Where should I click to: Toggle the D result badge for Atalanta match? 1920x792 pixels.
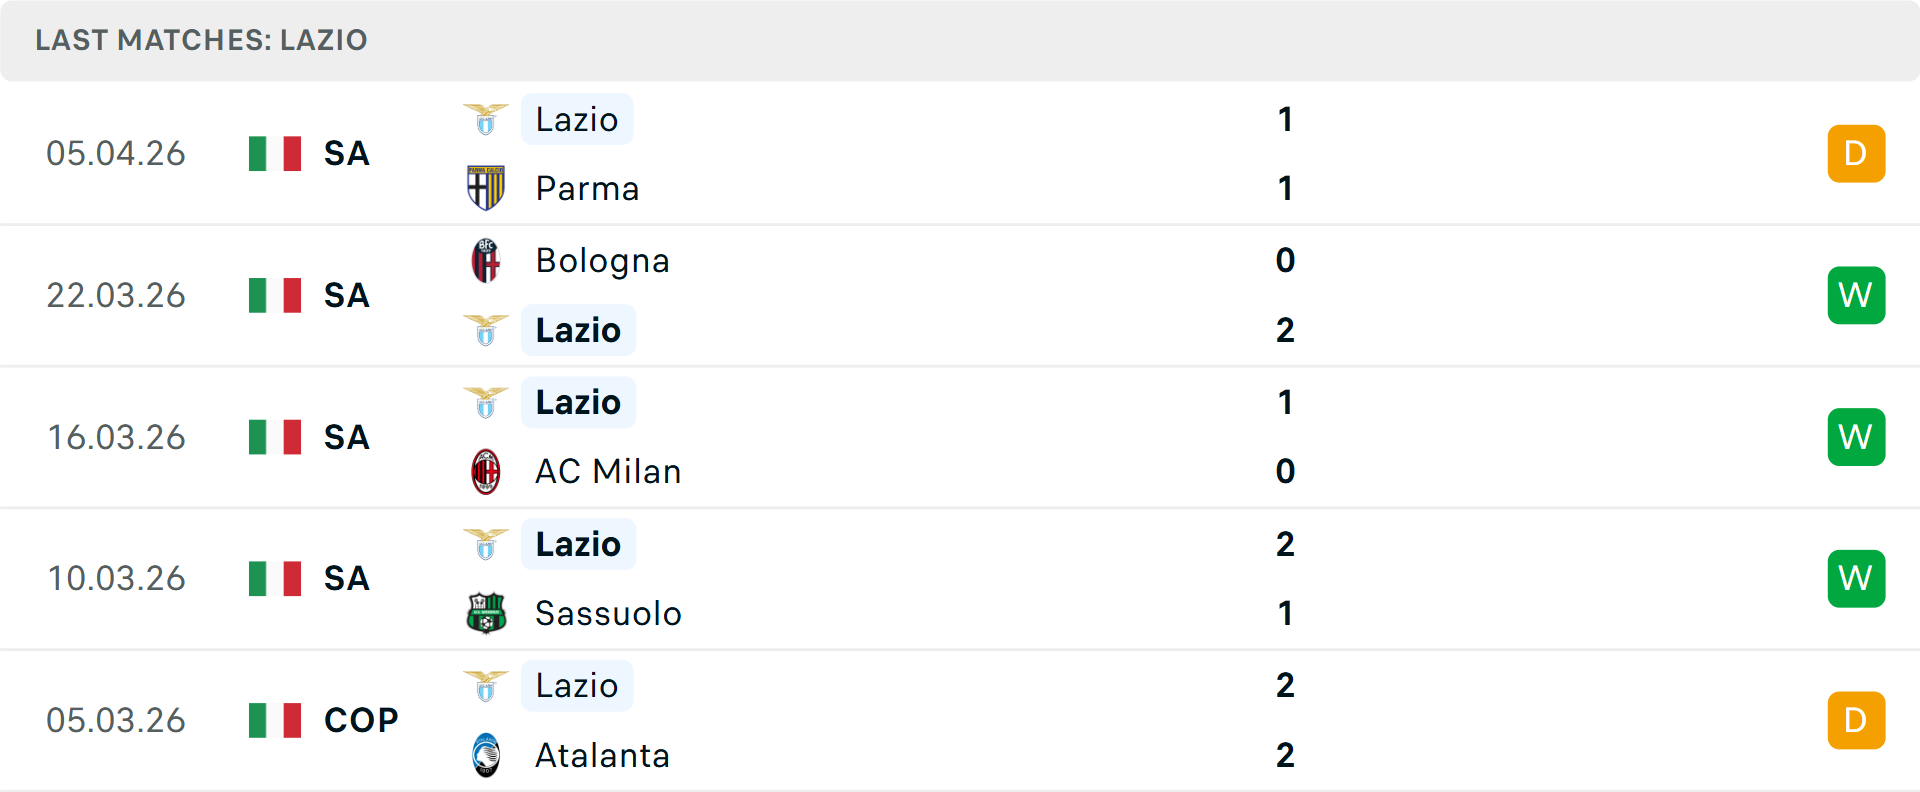tap(1856, 720)
